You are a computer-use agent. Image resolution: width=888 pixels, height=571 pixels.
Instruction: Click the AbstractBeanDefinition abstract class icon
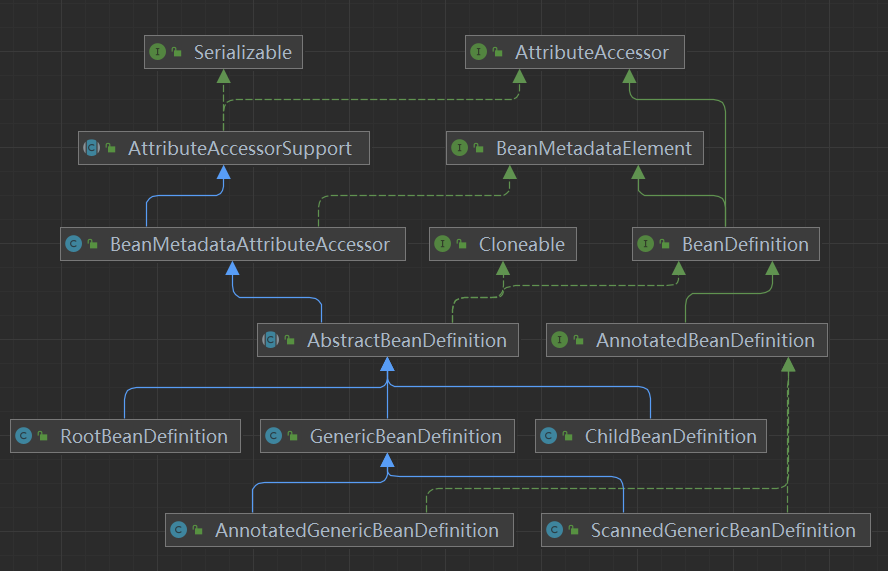click(x=271, y=340)
